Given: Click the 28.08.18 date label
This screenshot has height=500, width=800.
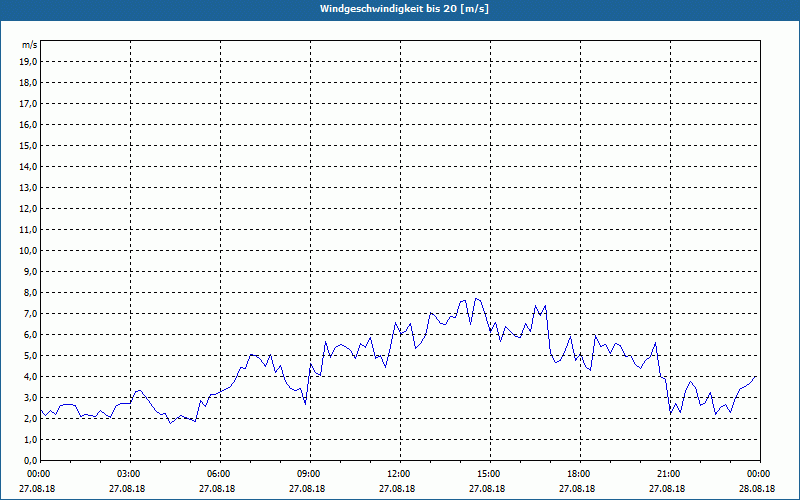Looking at the screenshot, I should tap(757, 489).
